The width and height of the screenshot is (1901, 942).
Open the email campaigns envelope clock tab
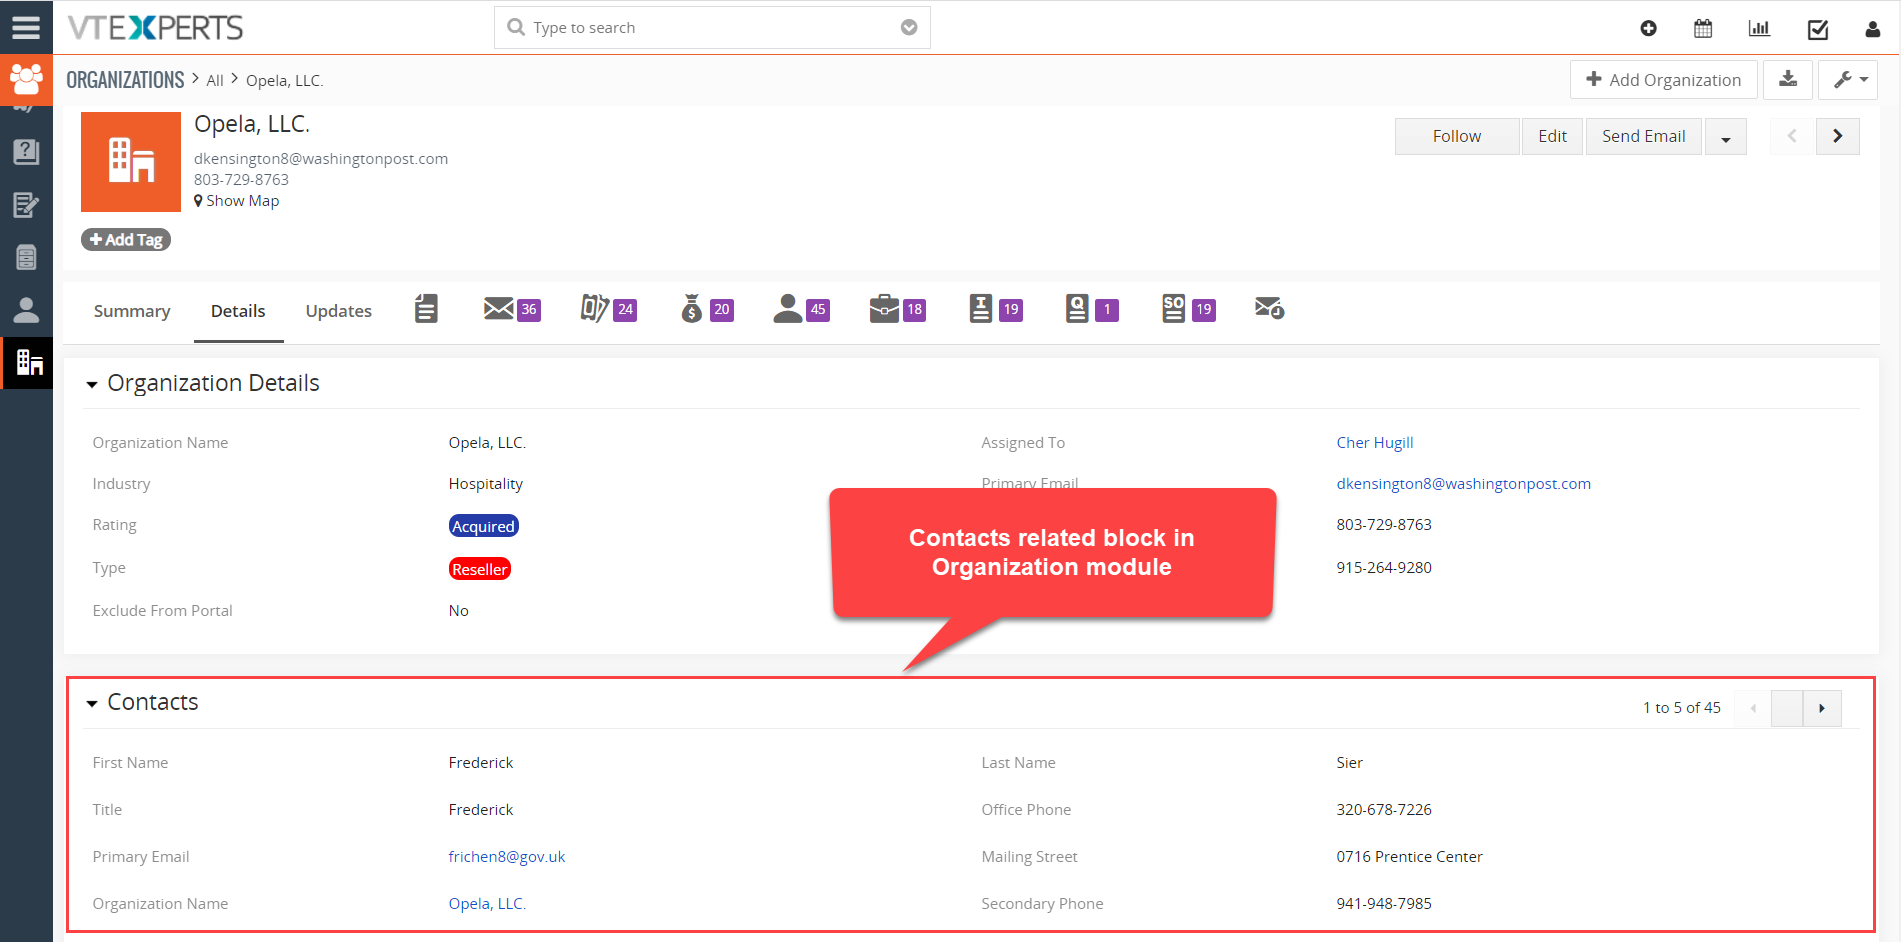(x=1269, y=308)
